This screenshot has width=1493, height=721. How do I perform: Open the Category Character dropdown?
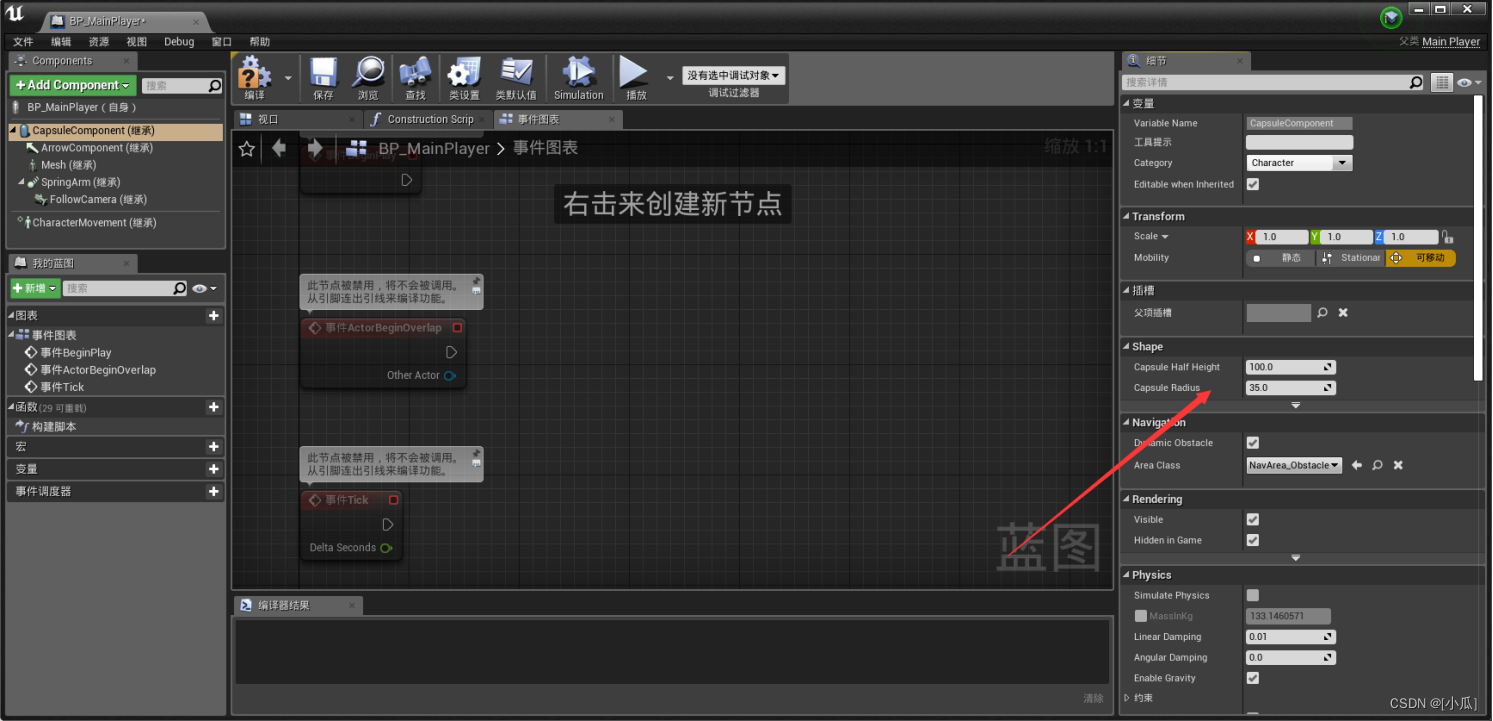coord(1299,163)
